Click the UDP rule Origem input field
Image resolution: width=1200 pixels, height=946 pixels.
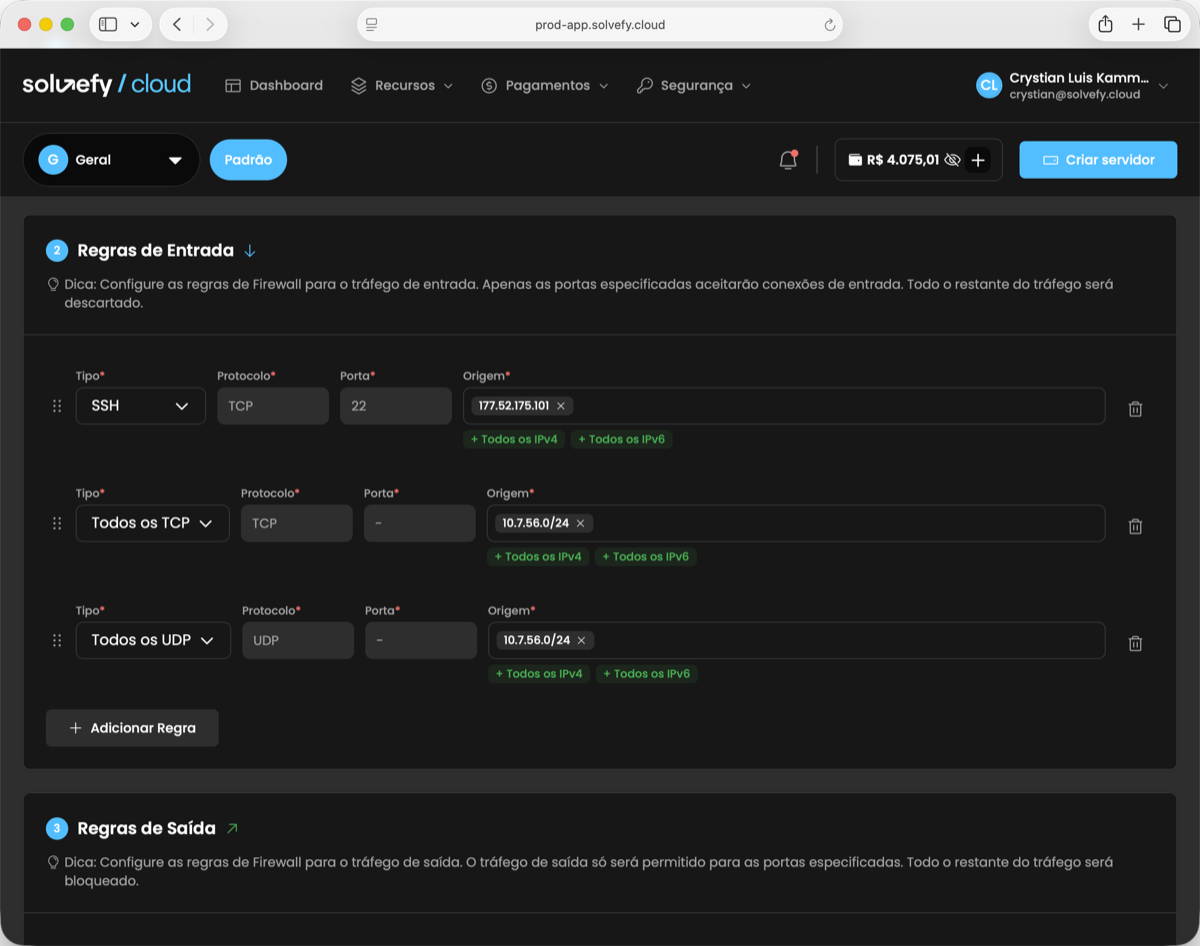(x=796, y=640)
